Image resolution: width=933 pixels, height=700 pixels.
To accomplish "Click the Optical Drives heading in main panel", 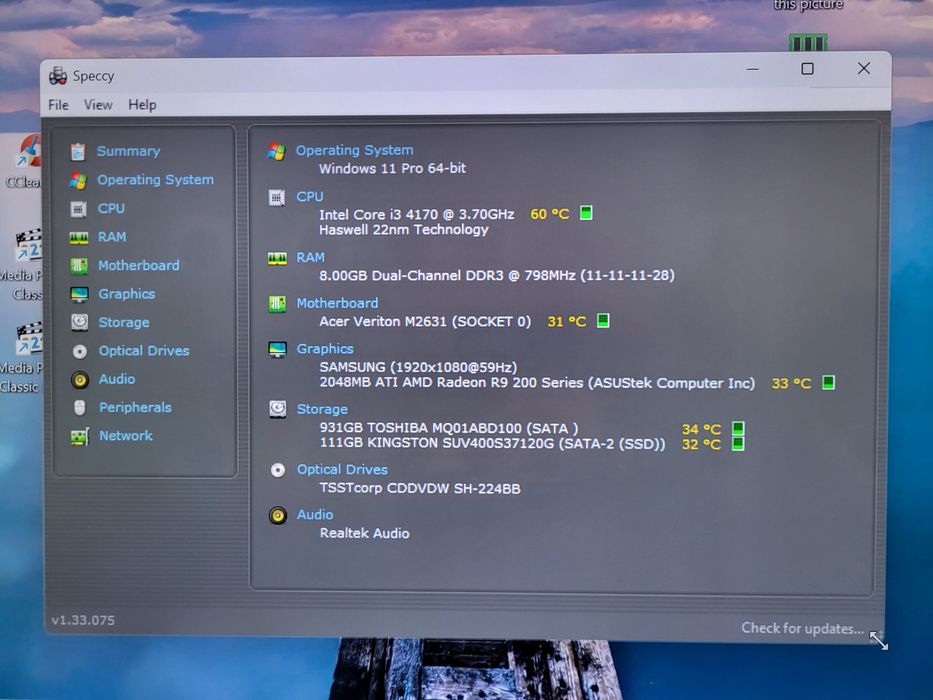I will coord(342,470).
